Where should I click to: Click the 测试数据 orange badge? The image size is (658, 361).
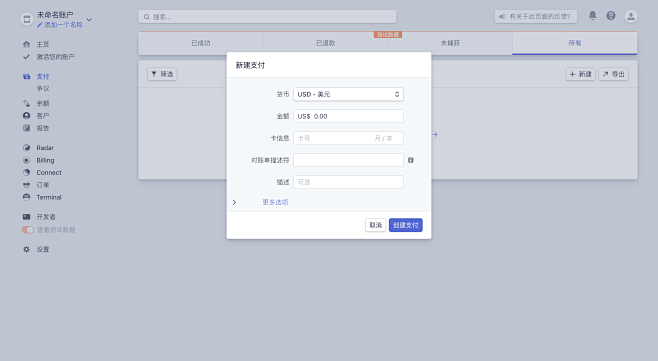pos(388,34)
